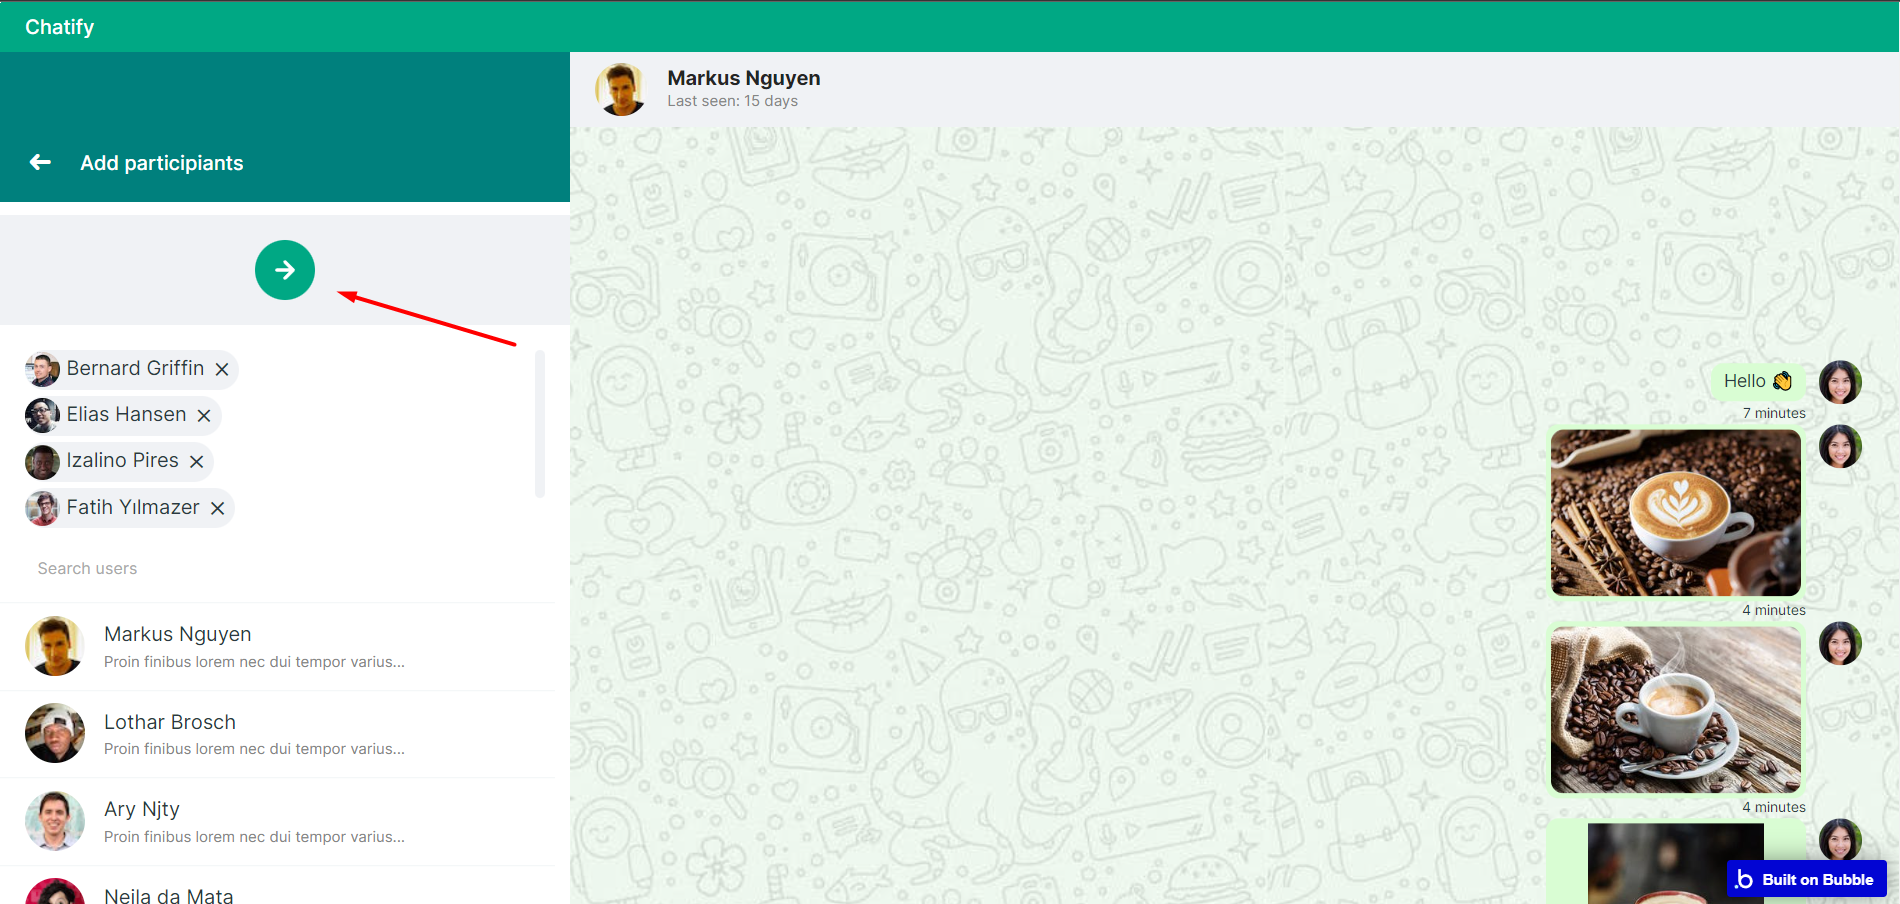The width and height of the screenshot is (1900, 904).
Task: Click Neila da Mata's avatar in the list
Action: (55, 892)
